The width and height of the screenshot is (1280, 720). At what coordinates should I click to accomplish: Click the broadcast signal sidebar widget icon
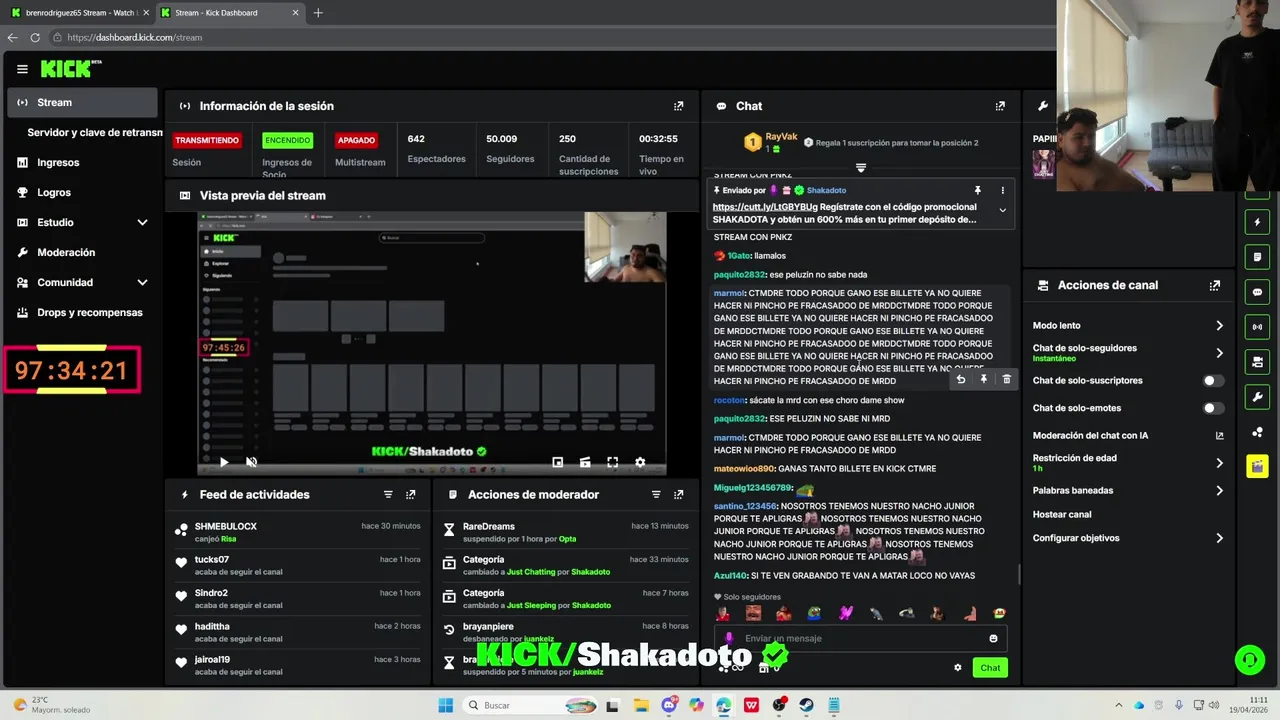click(1257, 327)
